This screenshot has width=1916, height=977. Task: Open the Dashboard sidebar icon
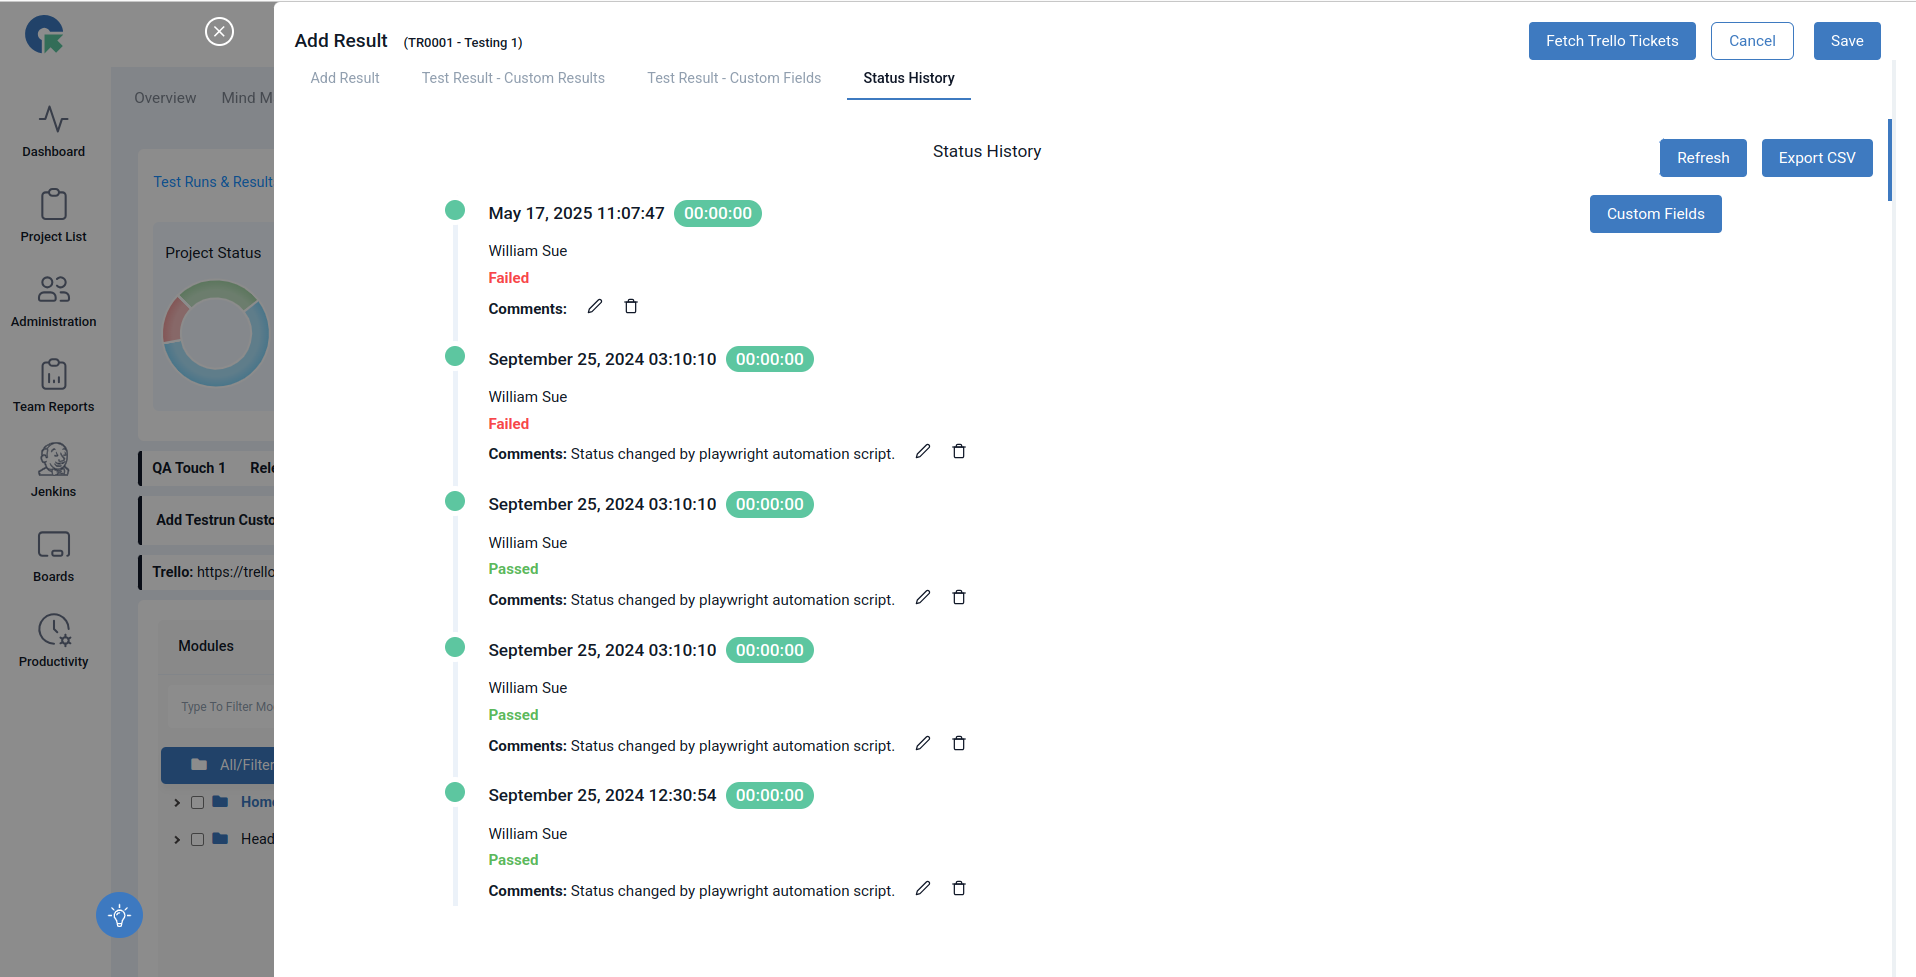(x=53, y=132)
